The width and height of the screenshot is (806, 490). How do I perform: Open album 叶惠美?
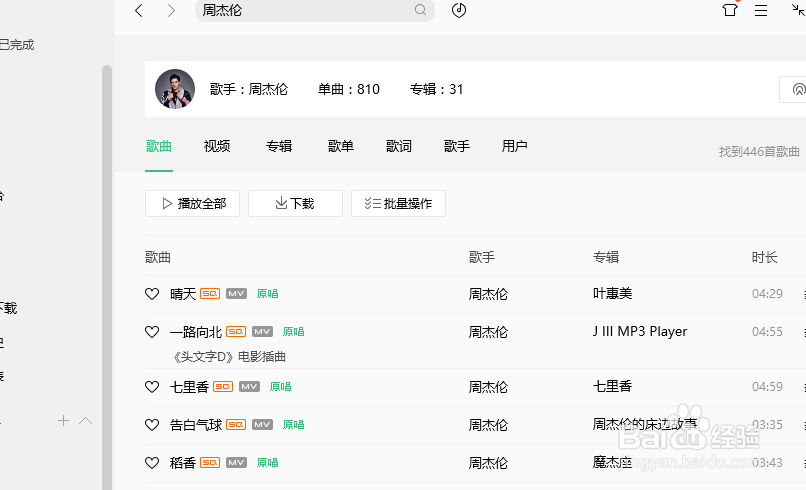tap(612, 294)
